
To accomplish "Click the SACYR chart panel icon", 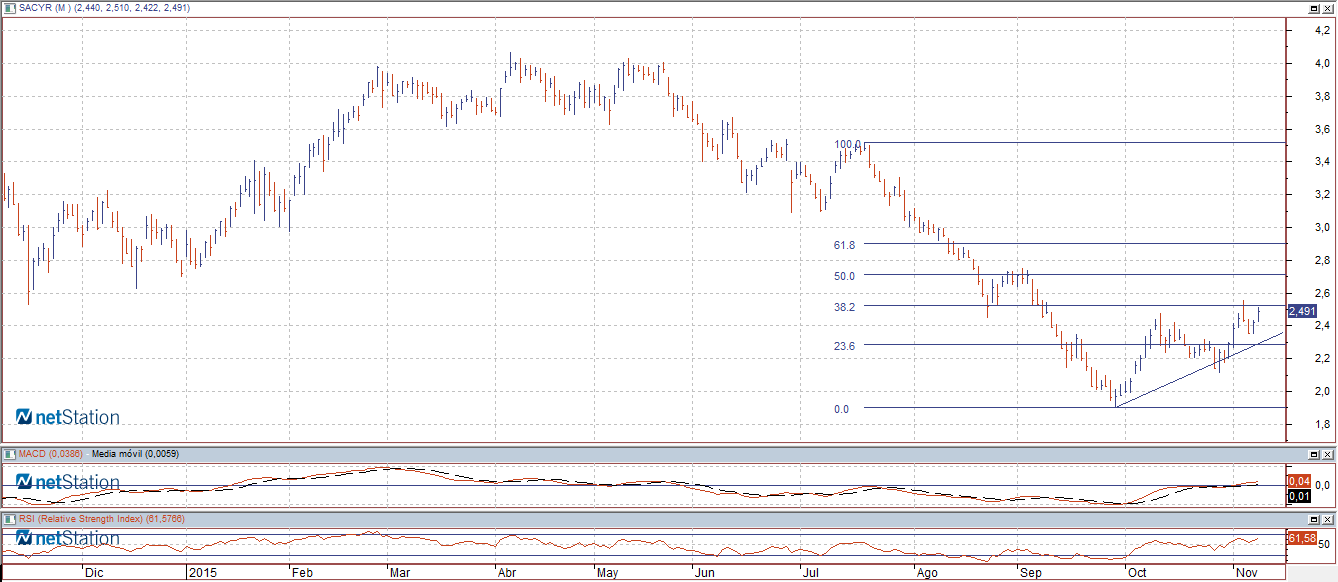I will tap(10, 8).
